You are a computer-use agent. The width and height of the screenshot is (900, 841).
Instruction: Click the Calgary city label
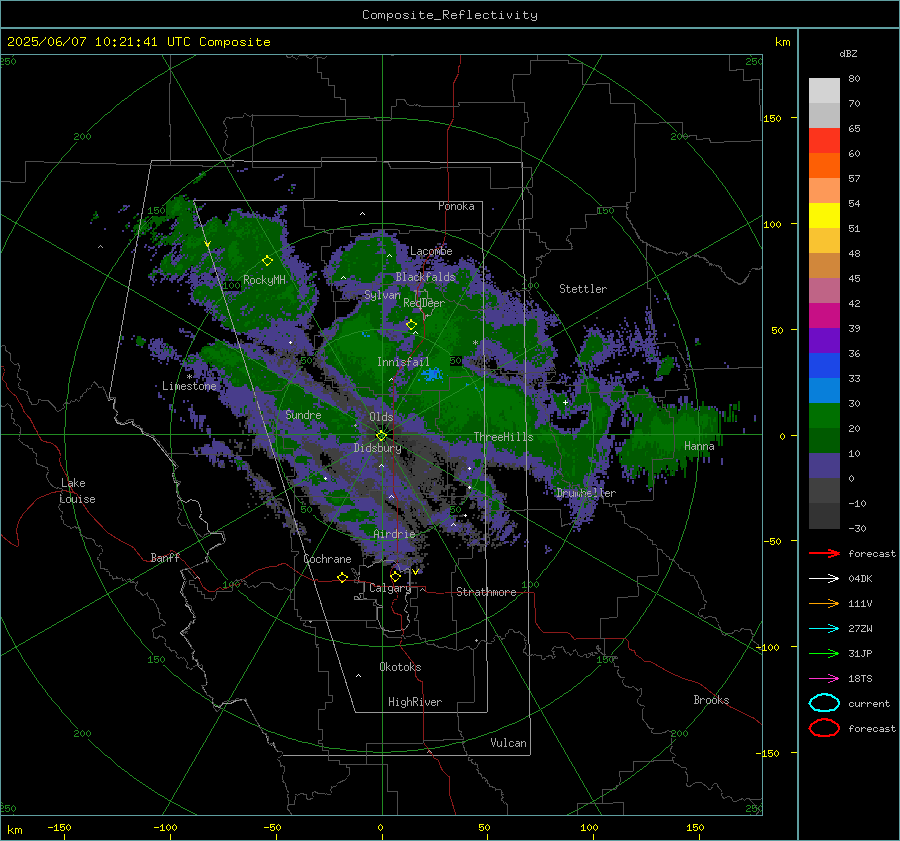tap(390, 588)
